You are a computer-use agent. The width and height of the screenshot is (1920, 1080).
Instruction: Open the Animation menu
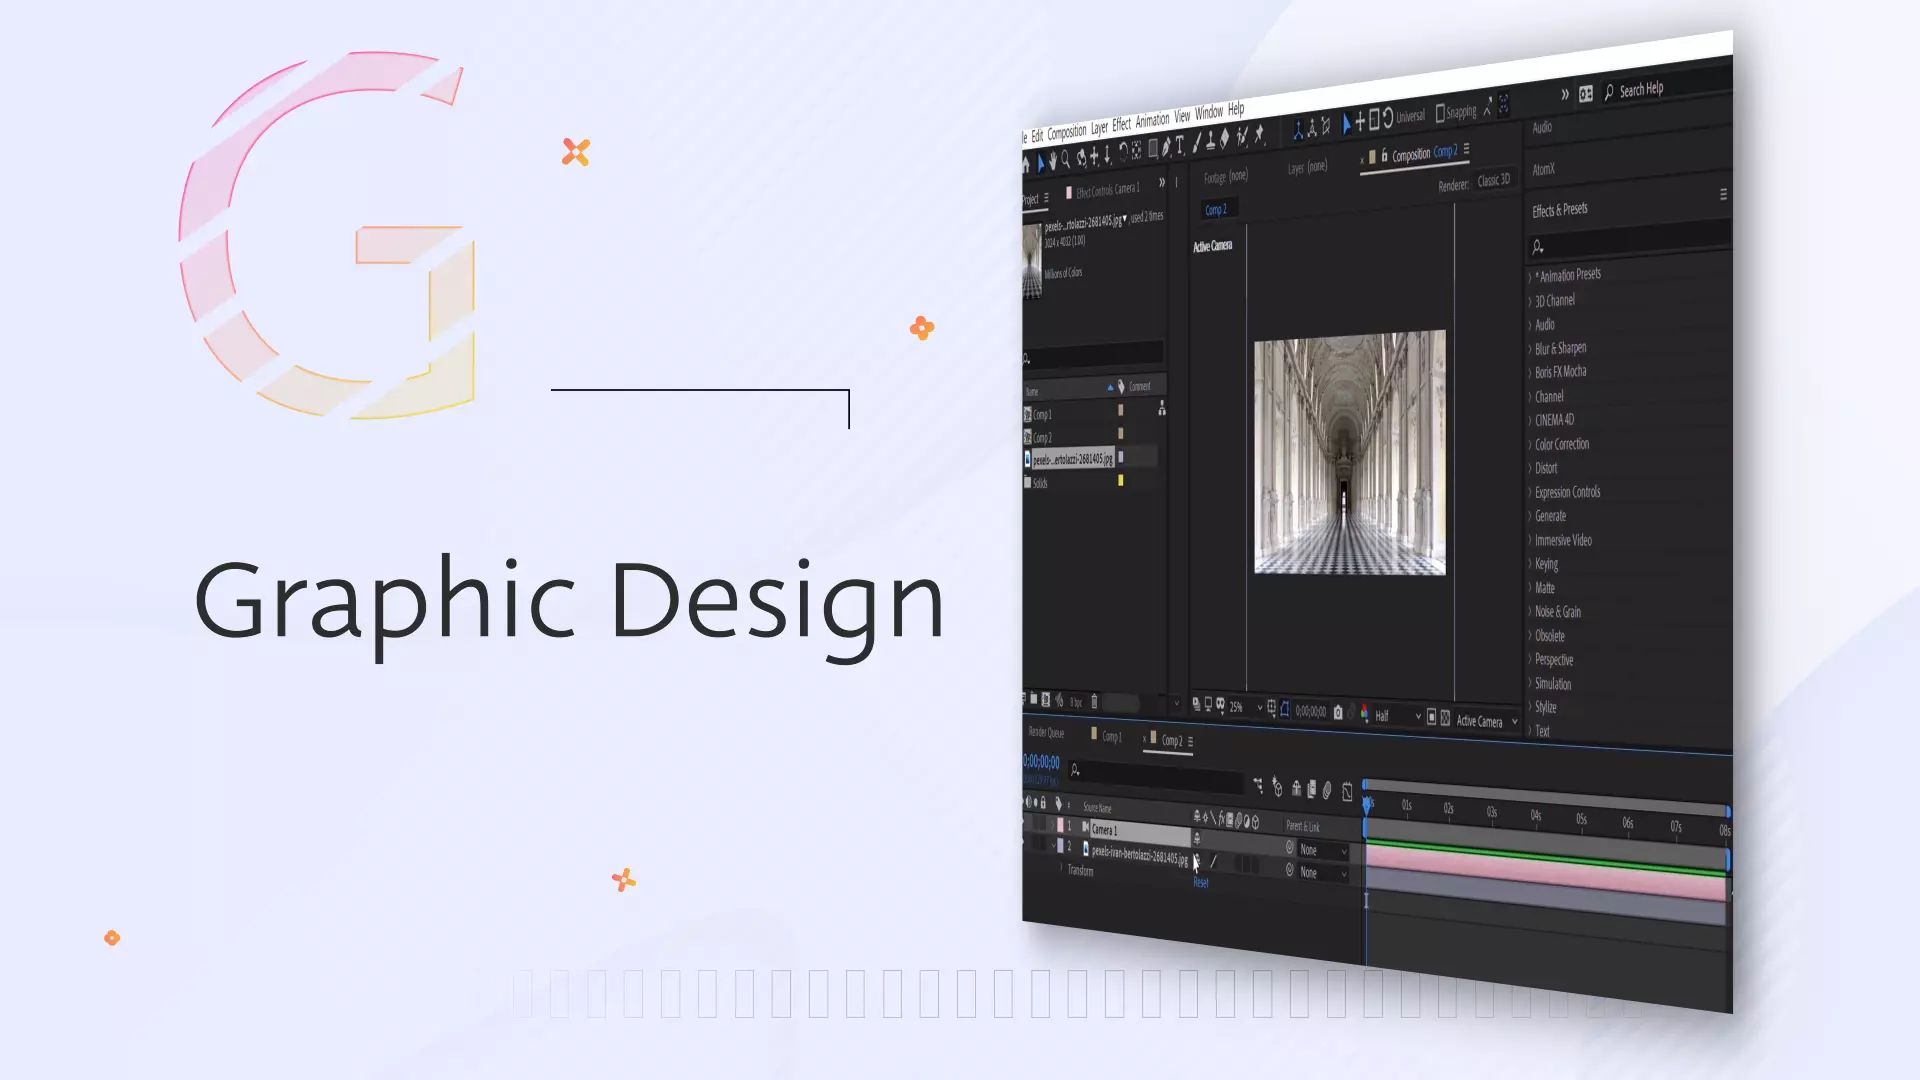(x=1153, y=120)
